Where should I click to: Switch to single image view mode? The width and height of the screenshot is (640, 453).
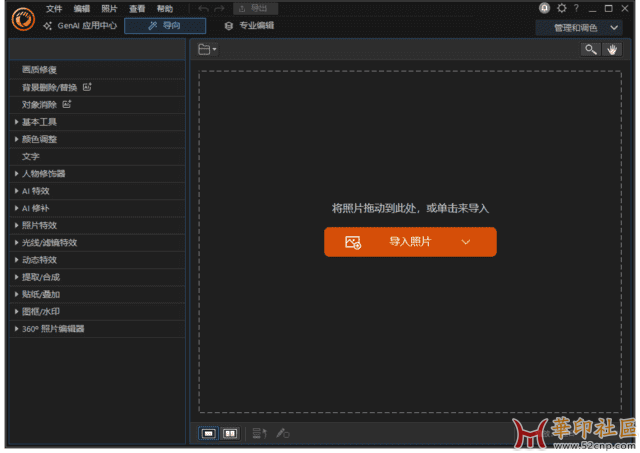[x=209, y=433]
